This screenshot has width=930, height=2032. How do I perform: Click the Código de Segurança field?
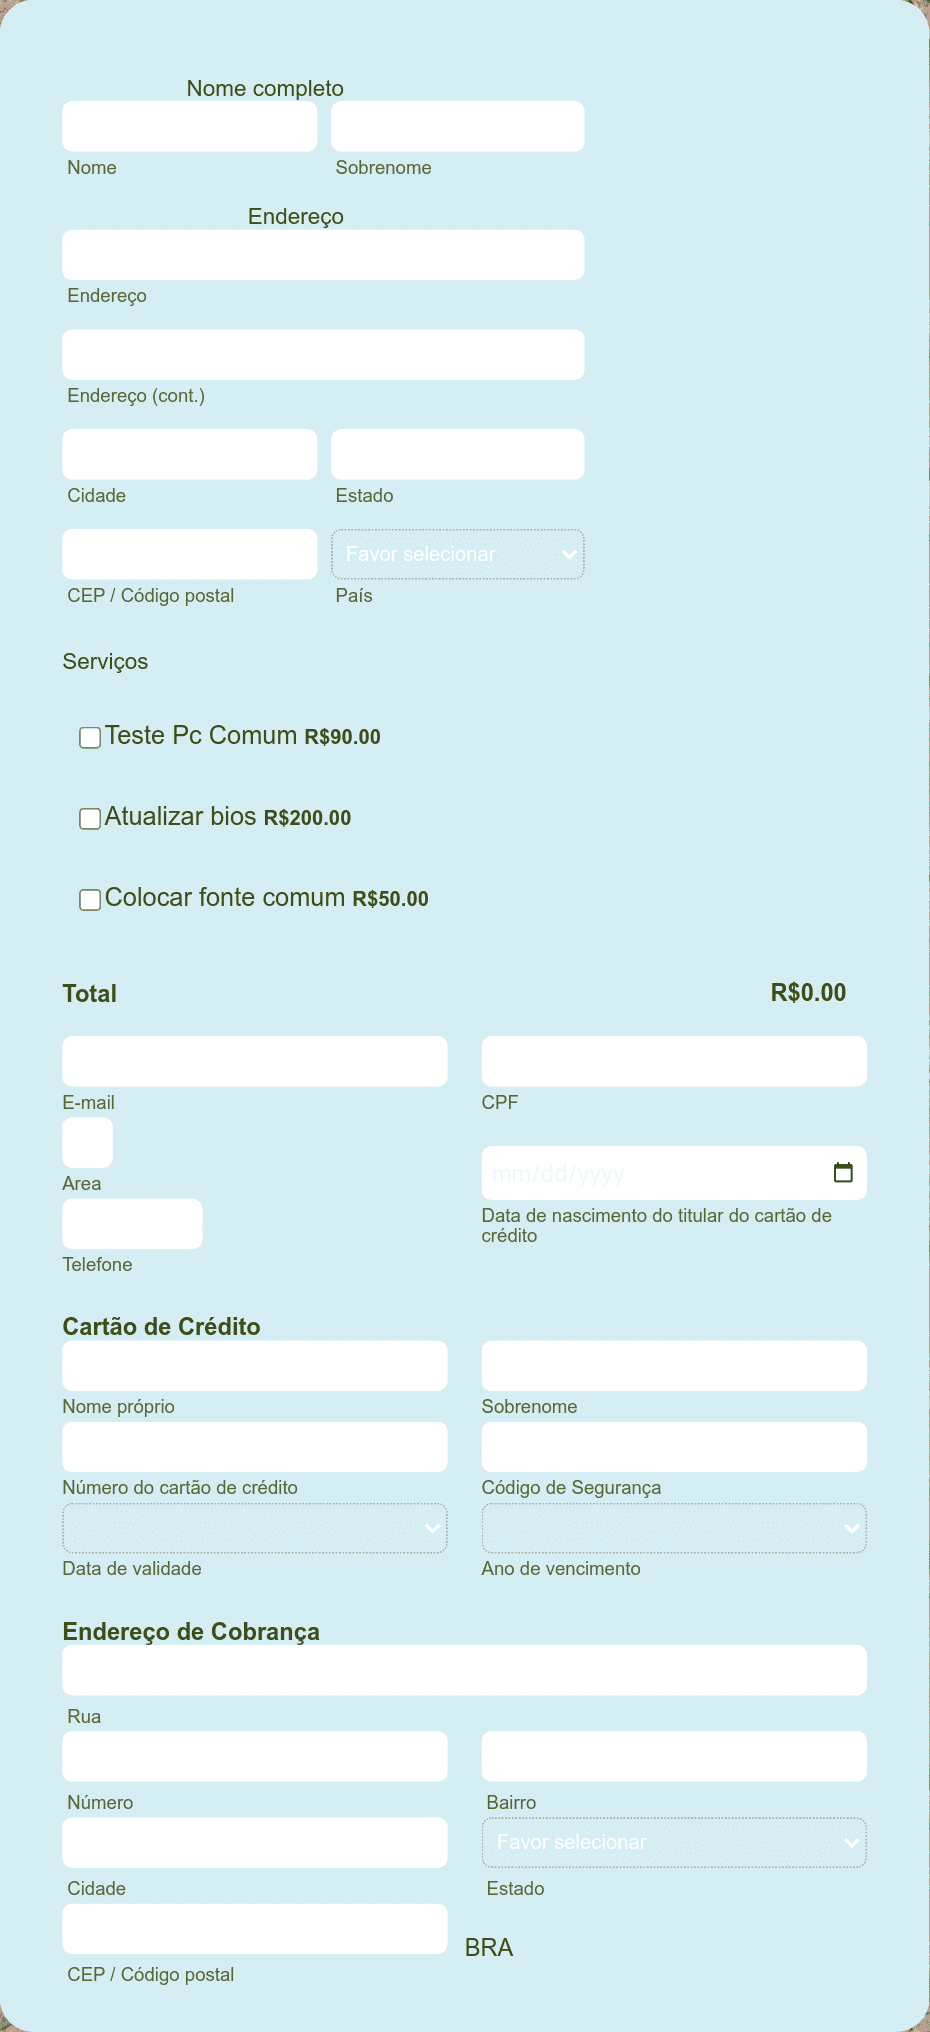[674, 1446]
